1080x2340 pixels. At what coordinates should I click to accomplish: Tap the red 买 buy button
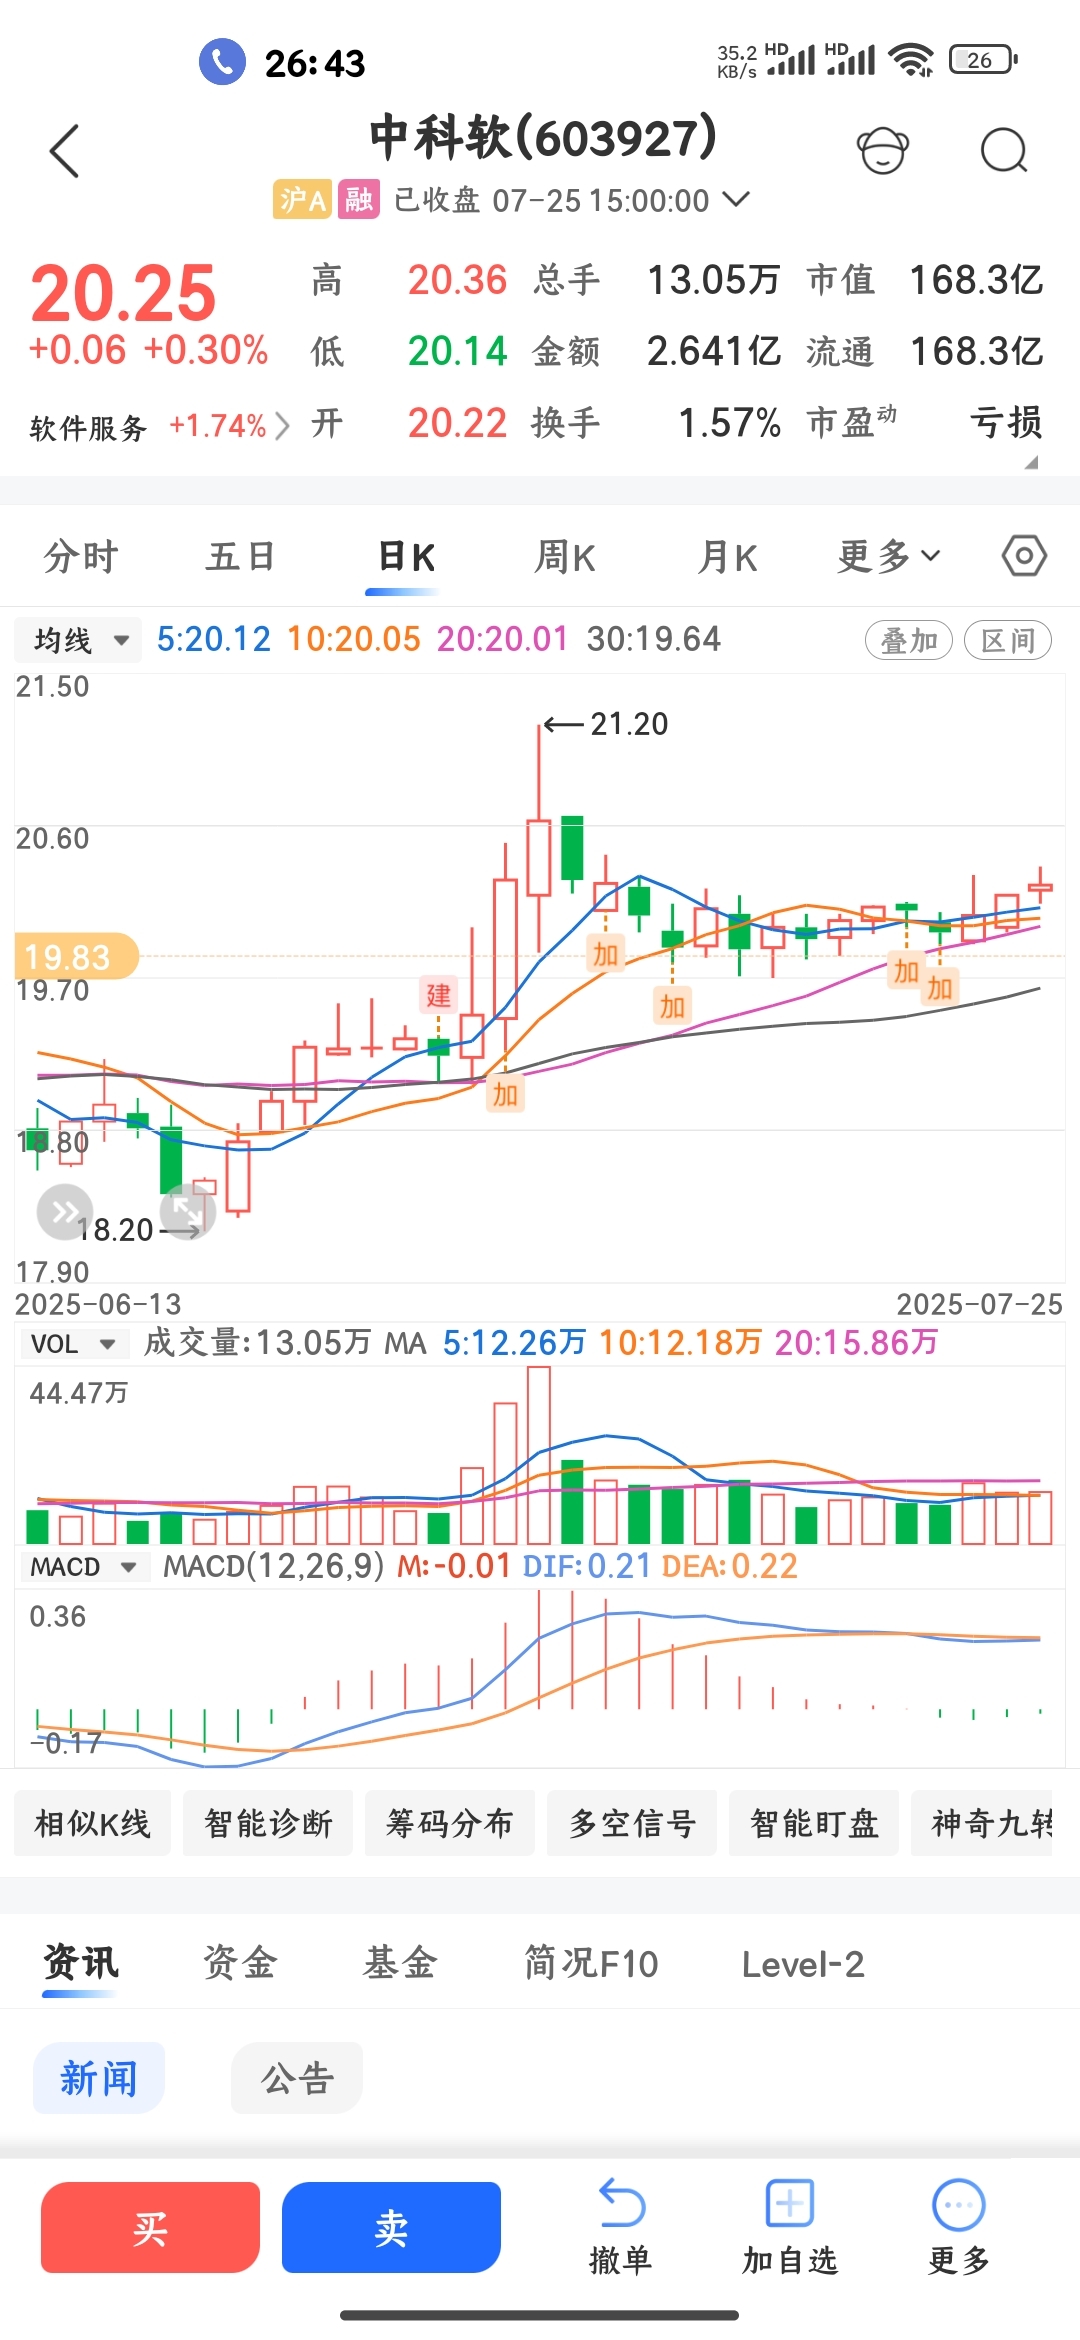coord(150,2228)
